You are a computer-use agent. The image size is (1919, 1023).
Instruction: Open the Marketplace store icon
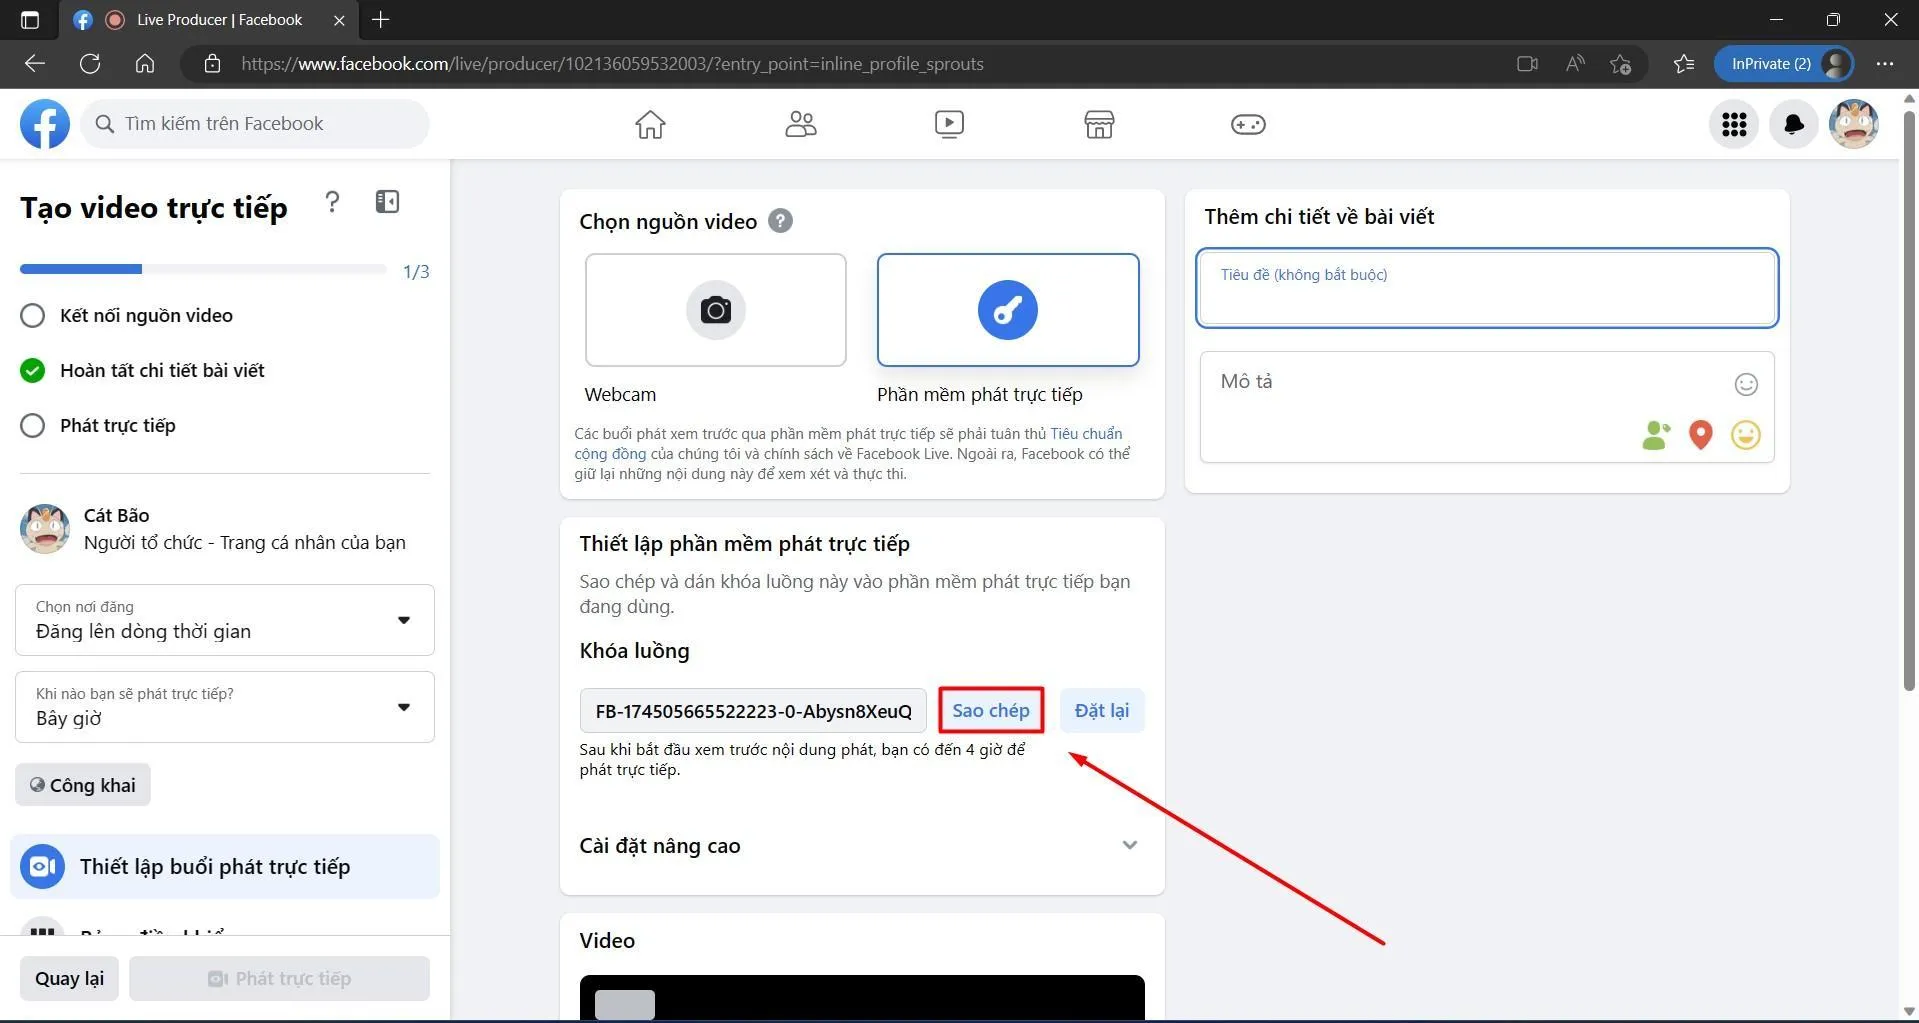coord(1098,123)
